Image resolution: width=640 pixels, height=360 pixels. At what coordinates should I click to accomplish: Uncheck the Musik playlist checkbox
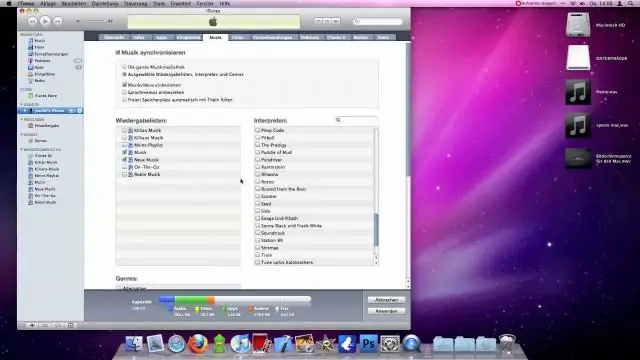[x=124, y=152]
